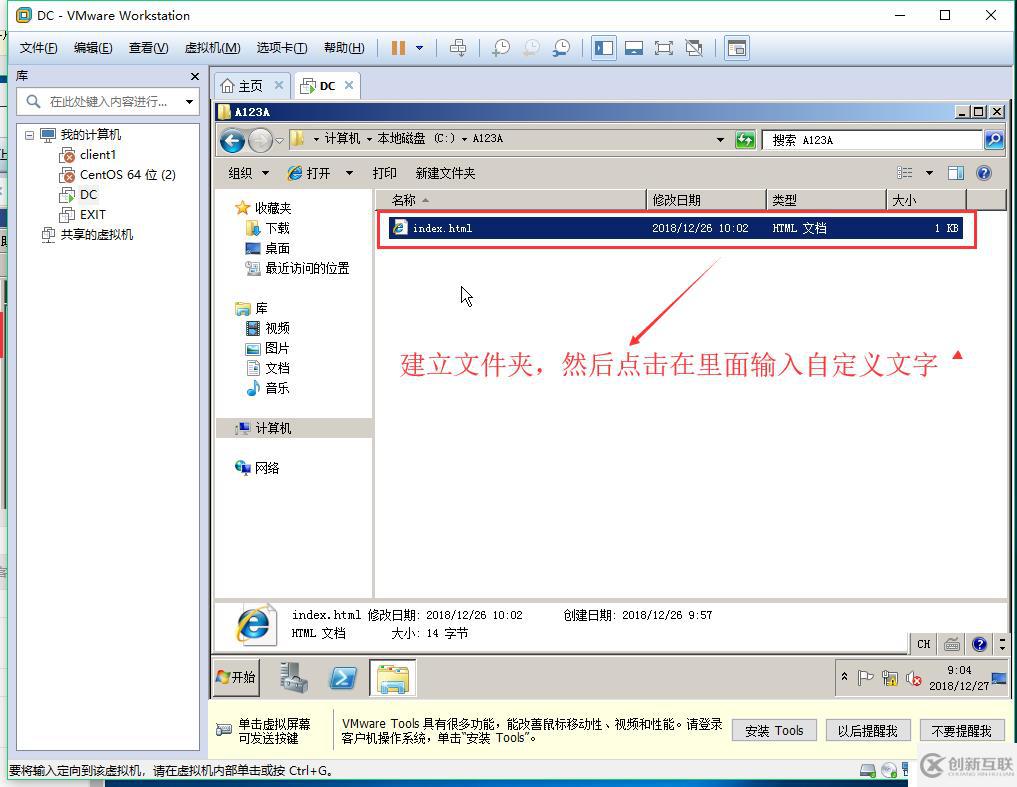
Task: Click the explorer forward navigation button
Action: point(260,140)
